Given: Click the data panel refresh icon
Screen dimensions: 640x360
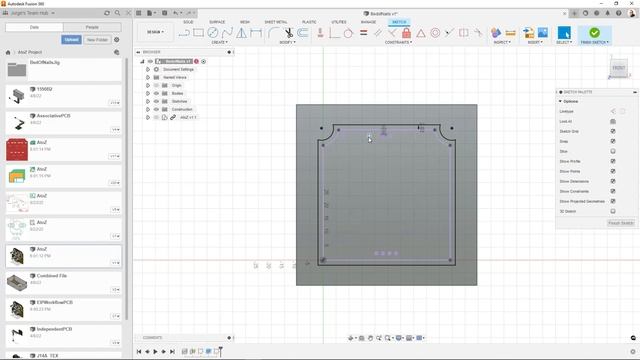Looking at the screenshot, I should pos(107,13).
